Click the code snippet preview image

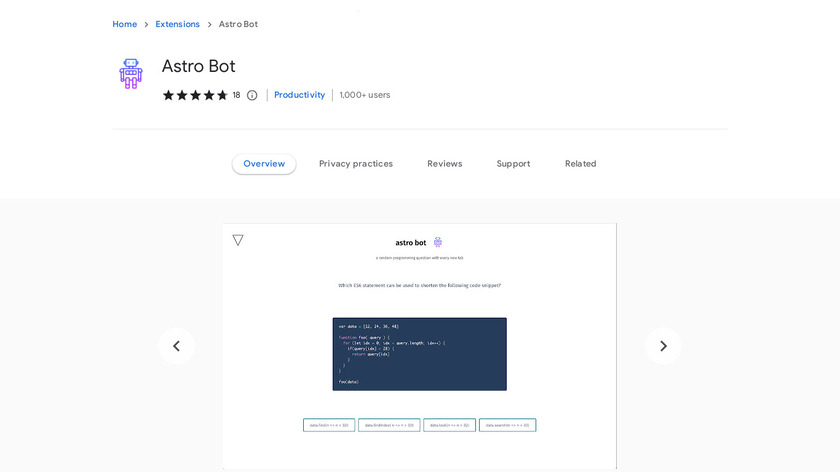click(419, 354)
